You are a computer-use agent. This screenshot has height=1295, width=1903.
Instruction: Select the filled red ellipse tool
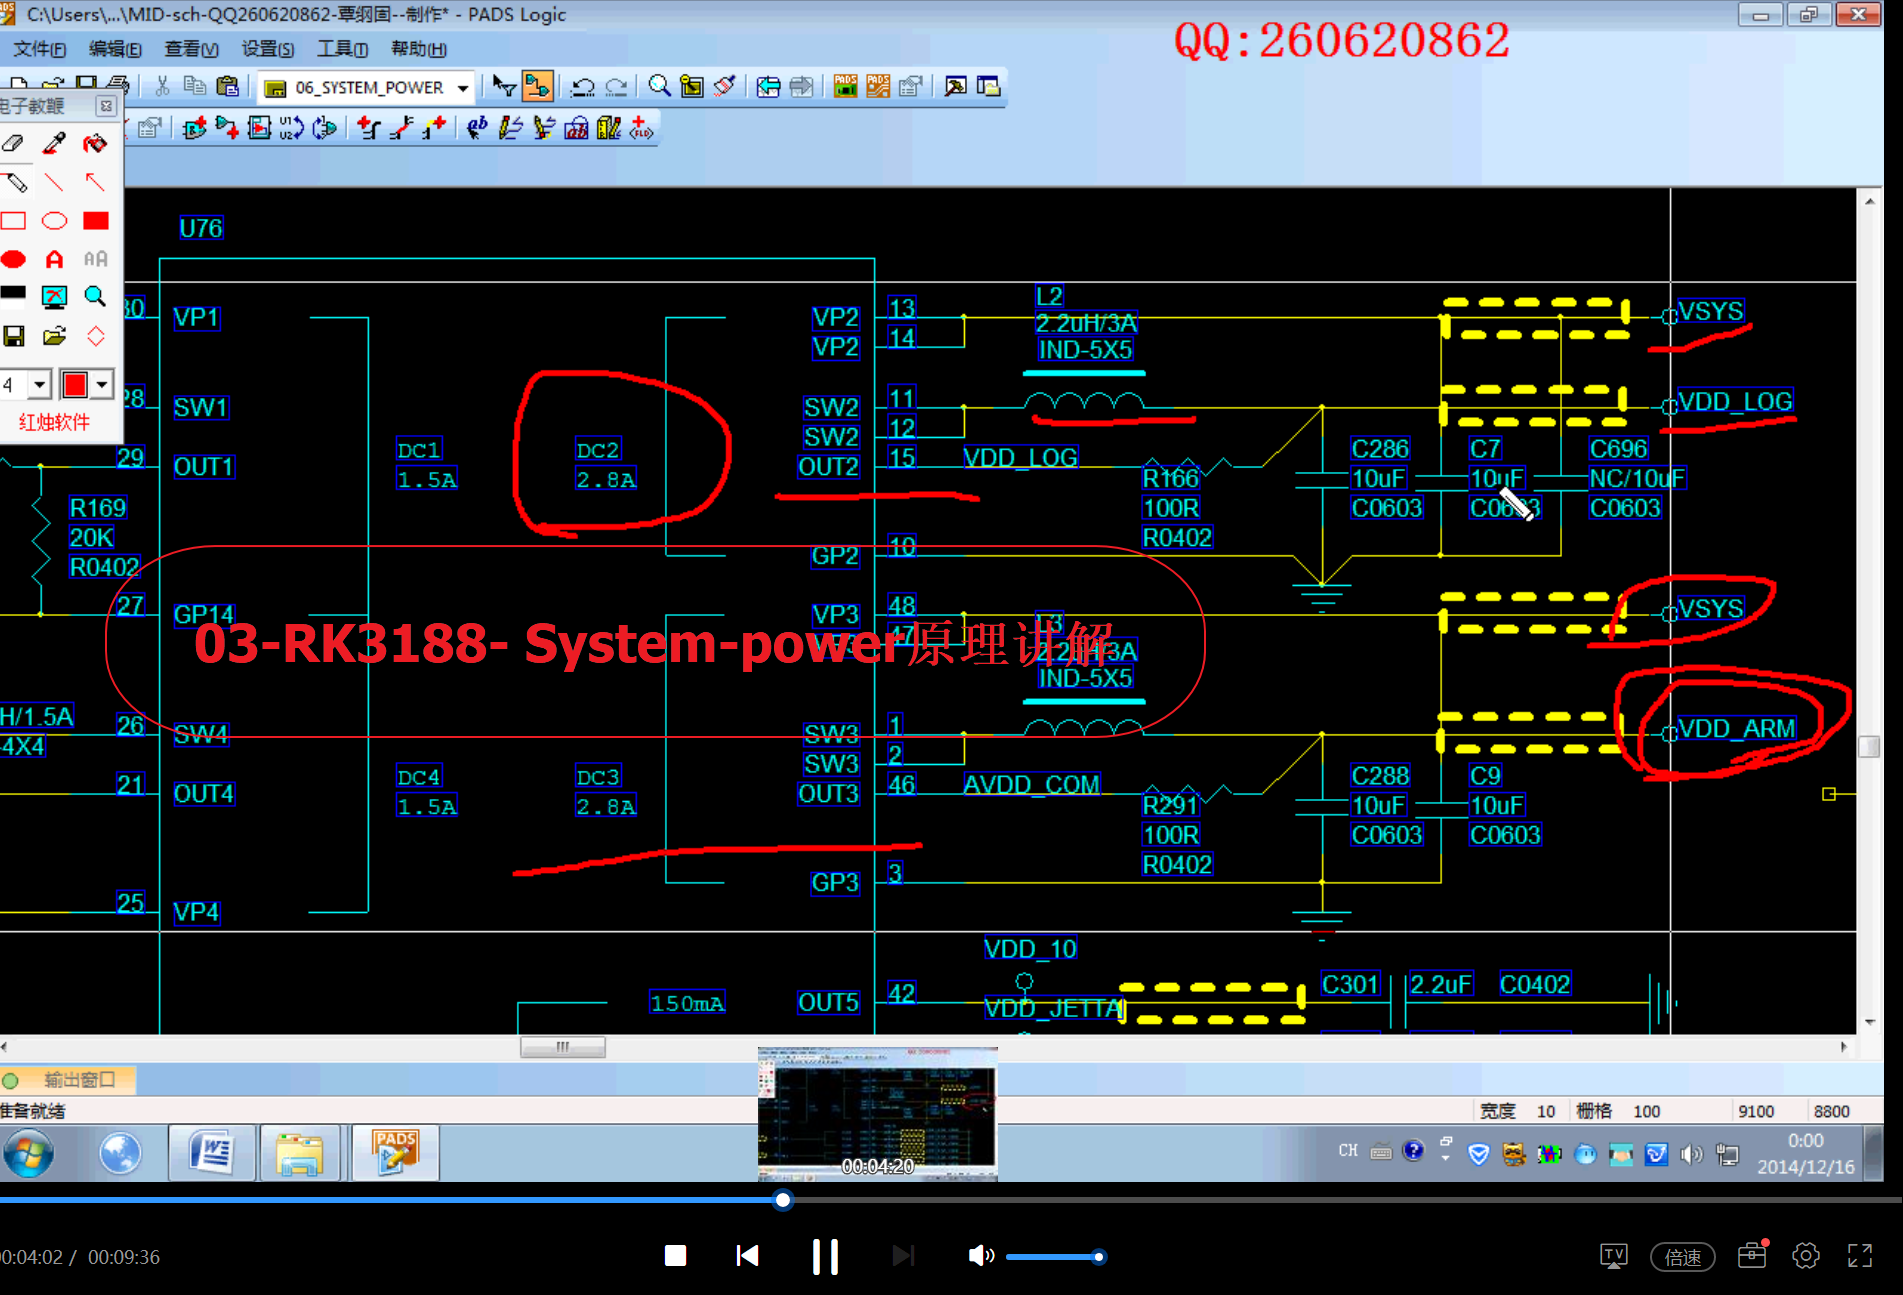click(x=14, y=259)
